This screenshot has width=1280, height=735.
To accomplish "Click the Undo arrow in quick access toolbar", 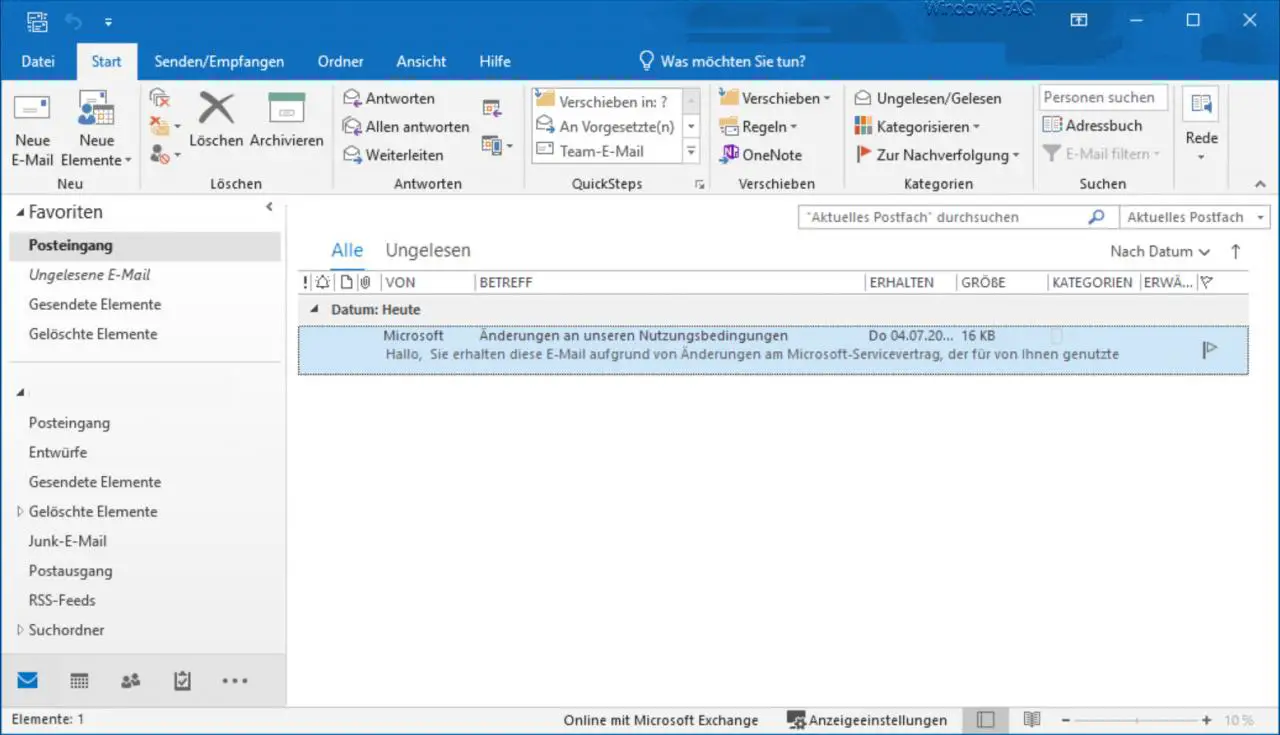I will (x=74, y=20).
